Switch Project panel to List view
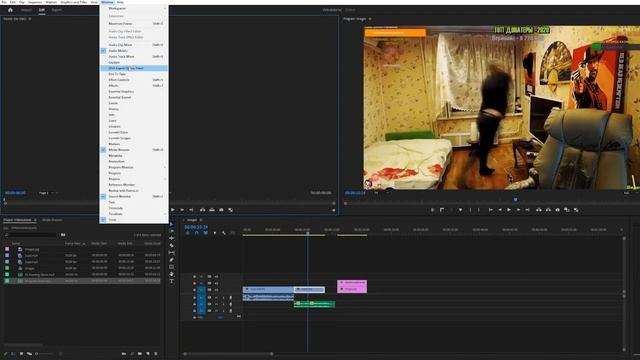The image size is (640, 360). click(x=13, y=353)
